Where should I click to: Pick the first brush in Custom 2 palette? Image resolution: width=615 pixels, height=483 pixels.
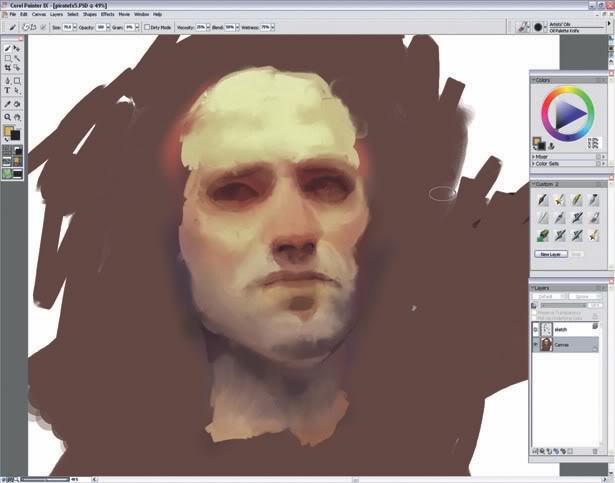click(x=542, y=200)
